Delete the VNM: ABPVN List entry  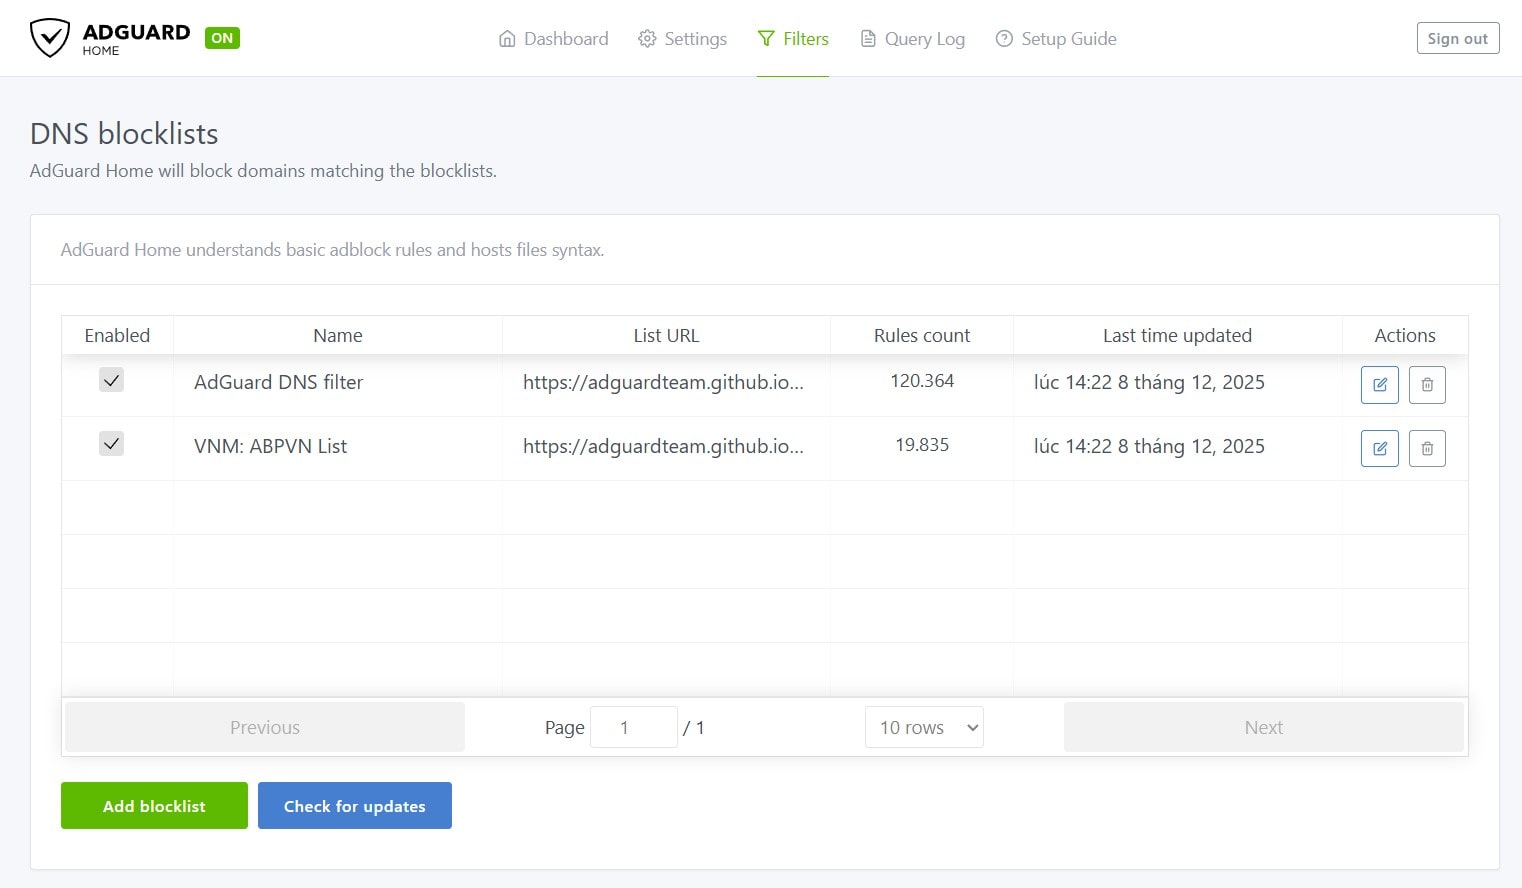1427,449
